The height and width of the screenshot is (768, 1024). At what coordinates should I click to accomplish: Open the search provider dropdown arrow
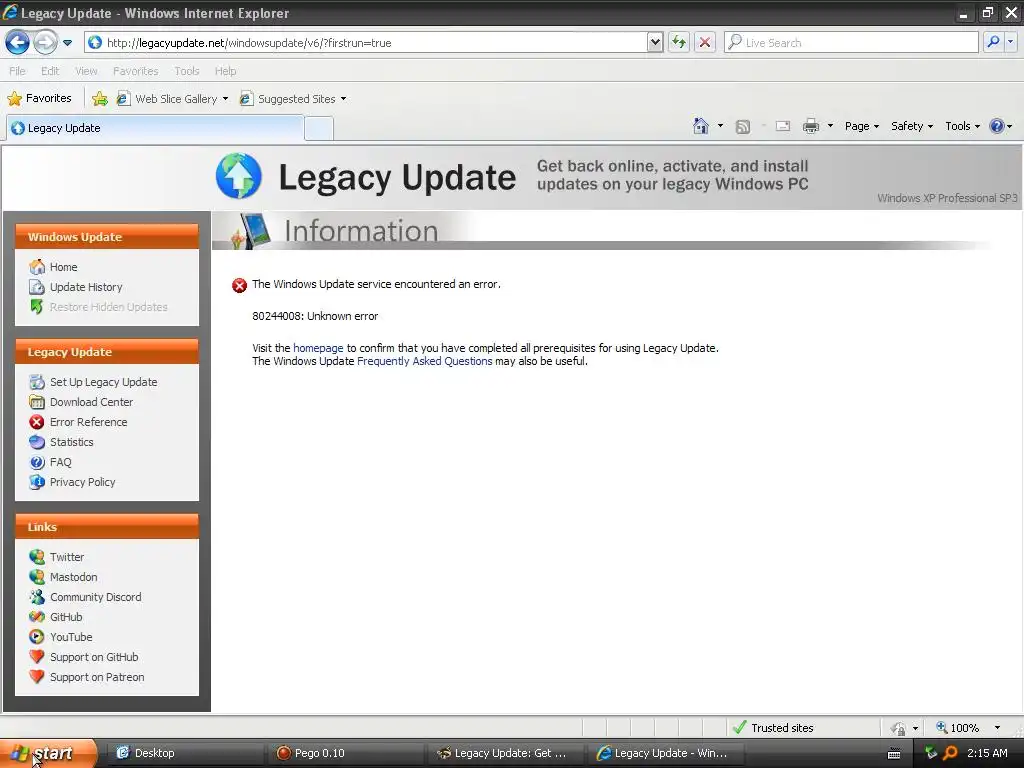[x=1010, y=42]
